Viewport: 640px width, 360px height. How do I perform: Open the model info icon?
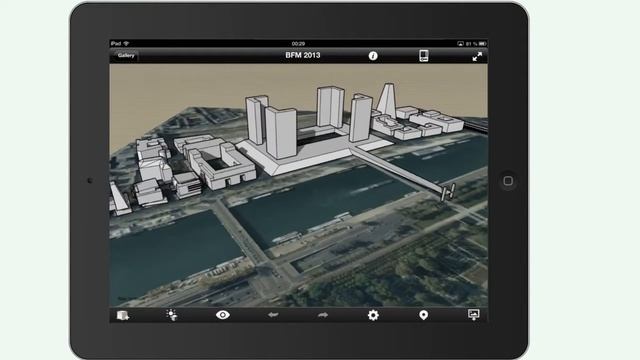[x=373, y=56]
